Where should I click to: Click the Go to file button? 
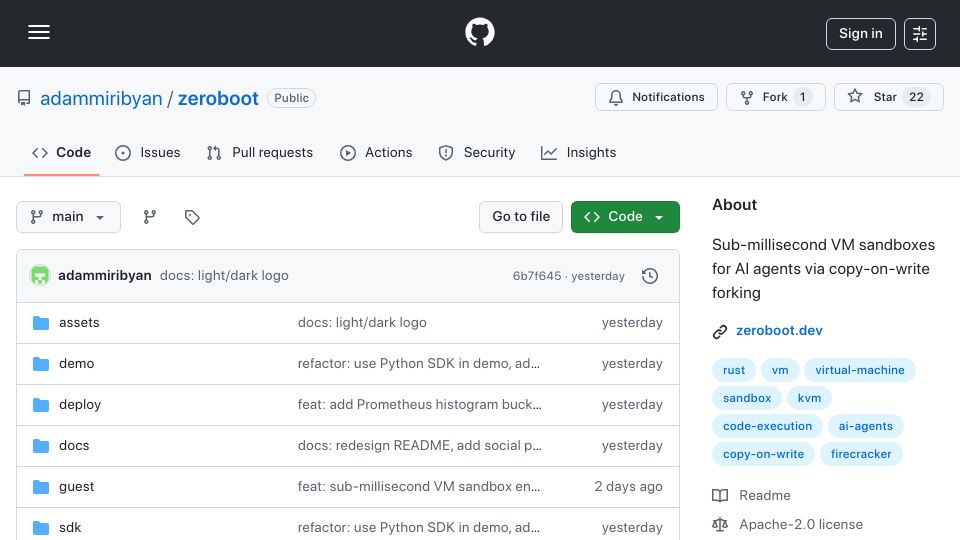[x=520, y=217]
